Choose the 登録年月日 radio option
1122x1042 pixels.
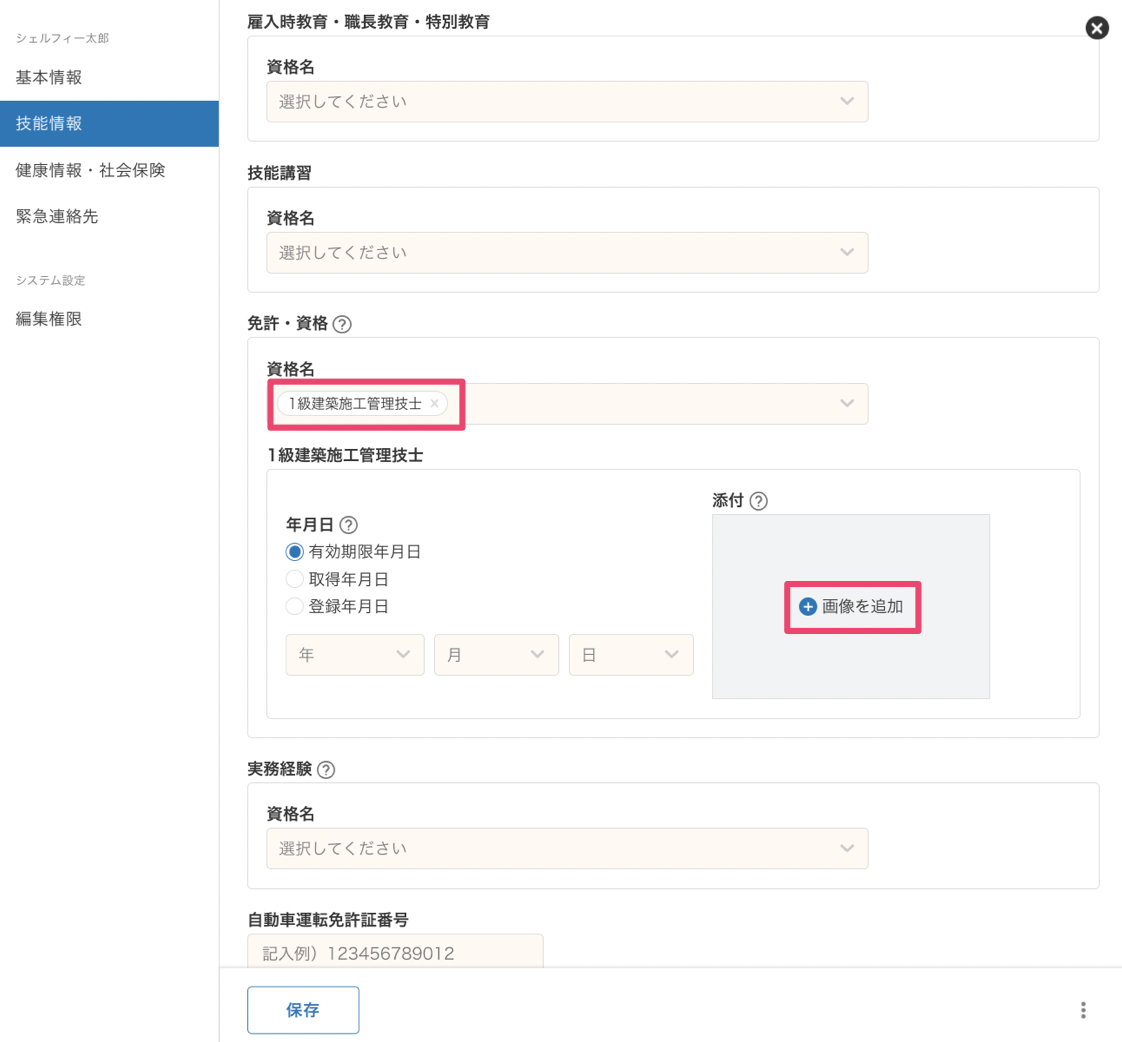click(x=295, y=606)
